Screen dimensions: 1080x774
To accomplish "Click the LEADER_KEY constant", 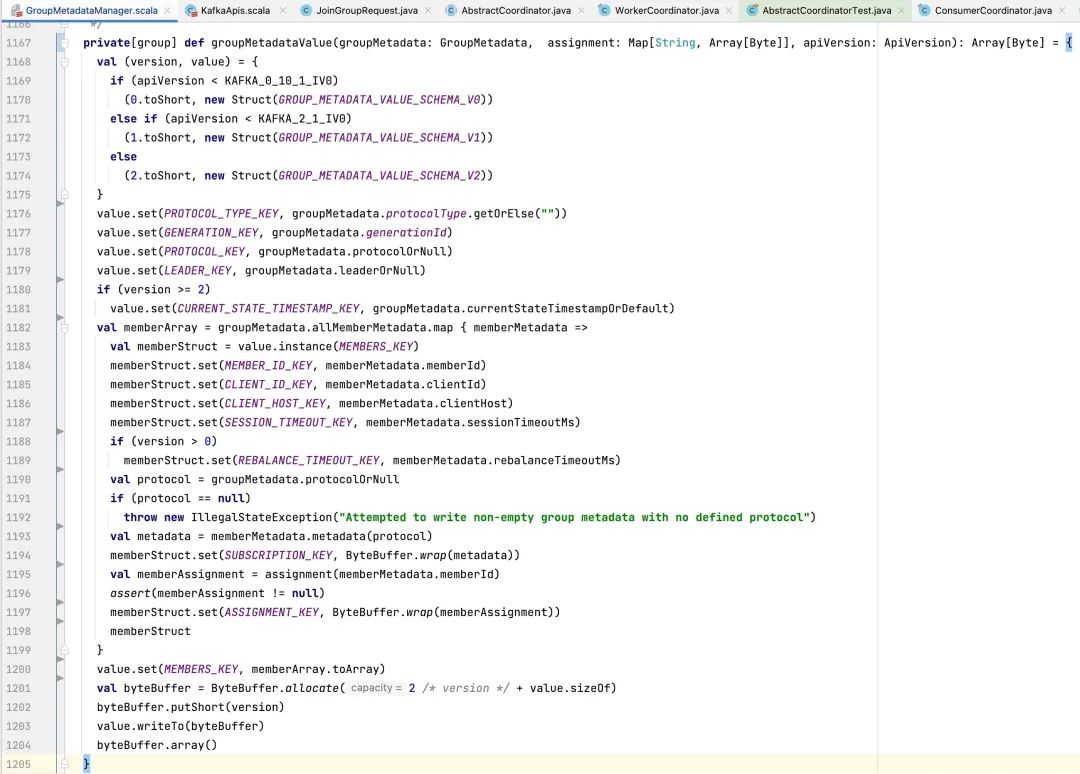I will tap(198, 271).
